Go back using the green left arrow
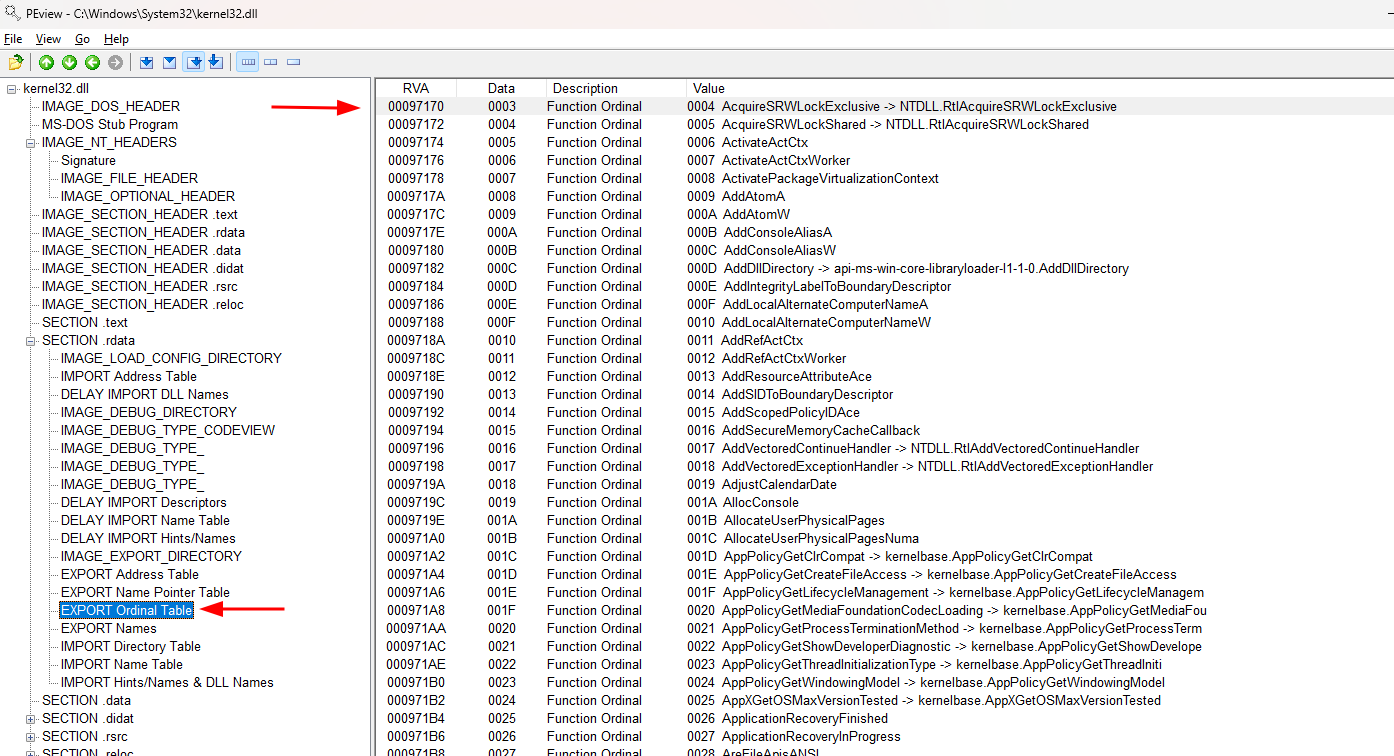Image resolution: width=1394 pixels, height=756 pixels. click(92, 63)
